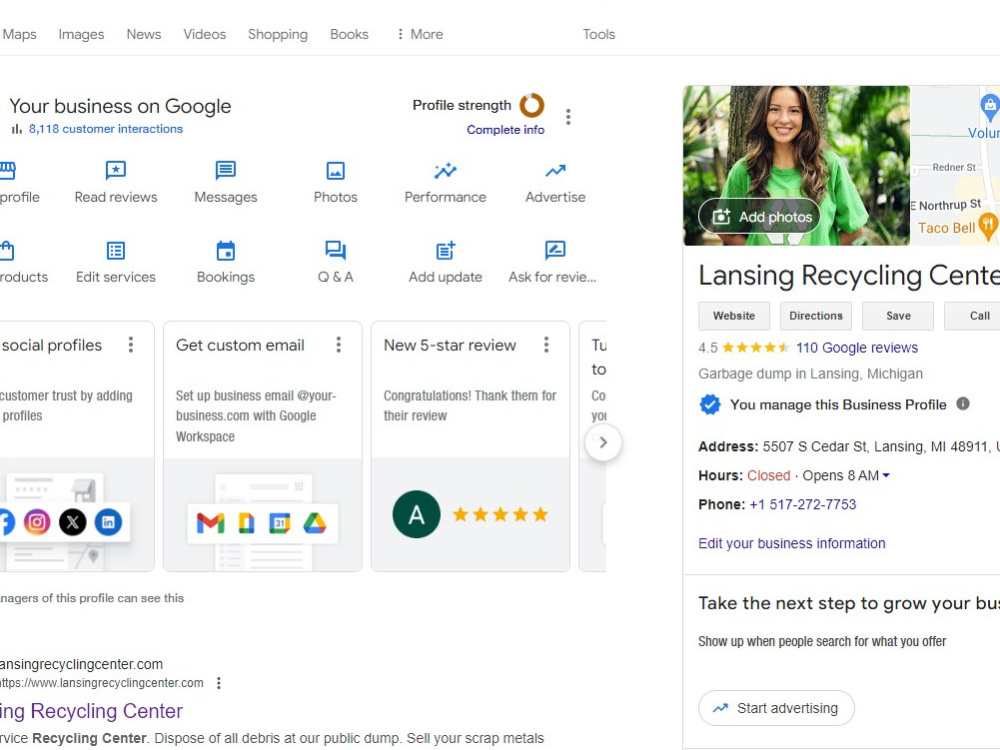This screenshot has height=750, width=1000.
Task: Click the Profile strength ring indicator
Action: click(531, 105)
